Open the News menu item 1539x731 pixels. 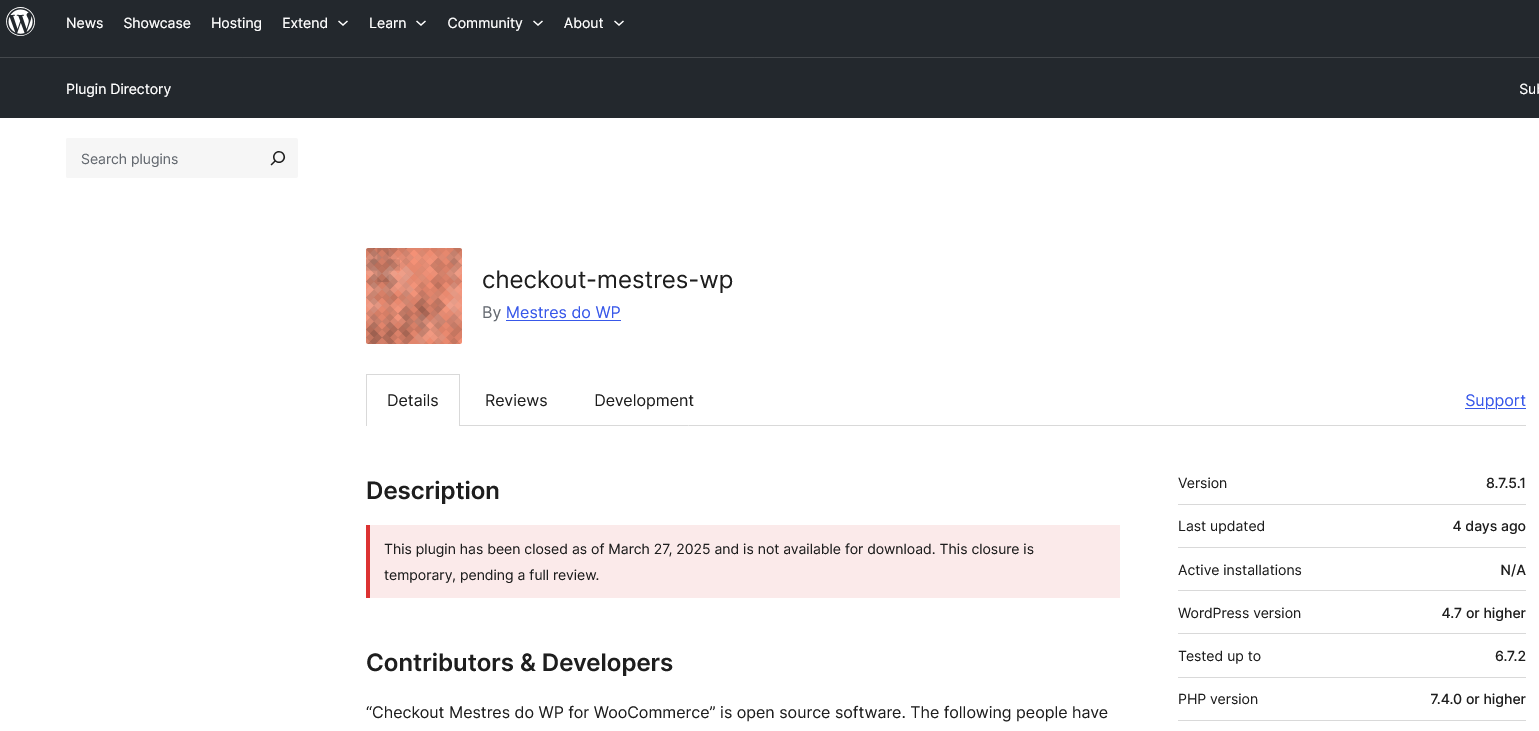[x=84, y=23]
